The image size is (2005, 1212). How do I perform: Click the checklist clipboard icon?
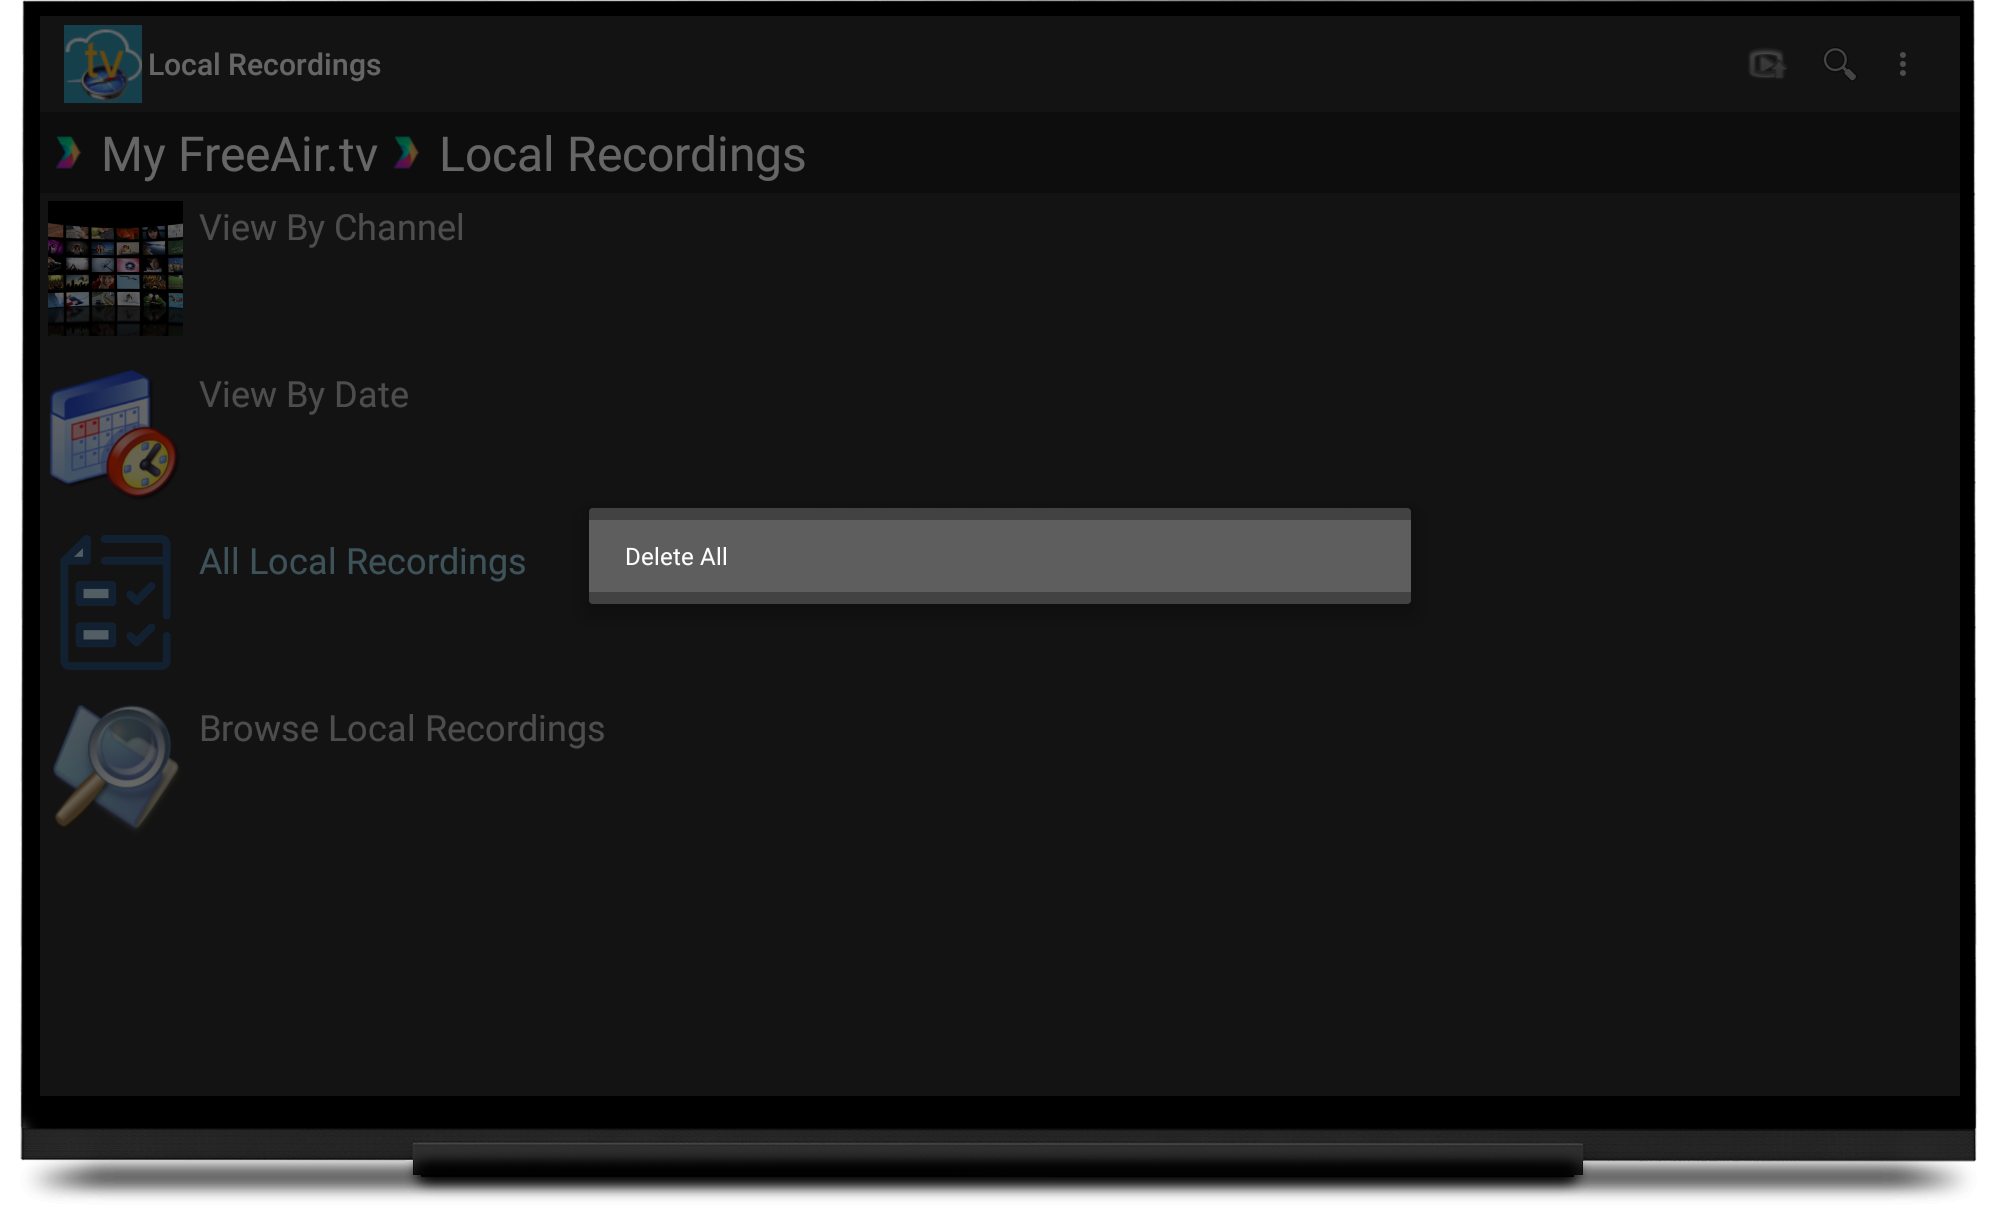click(x=115, y=601)
